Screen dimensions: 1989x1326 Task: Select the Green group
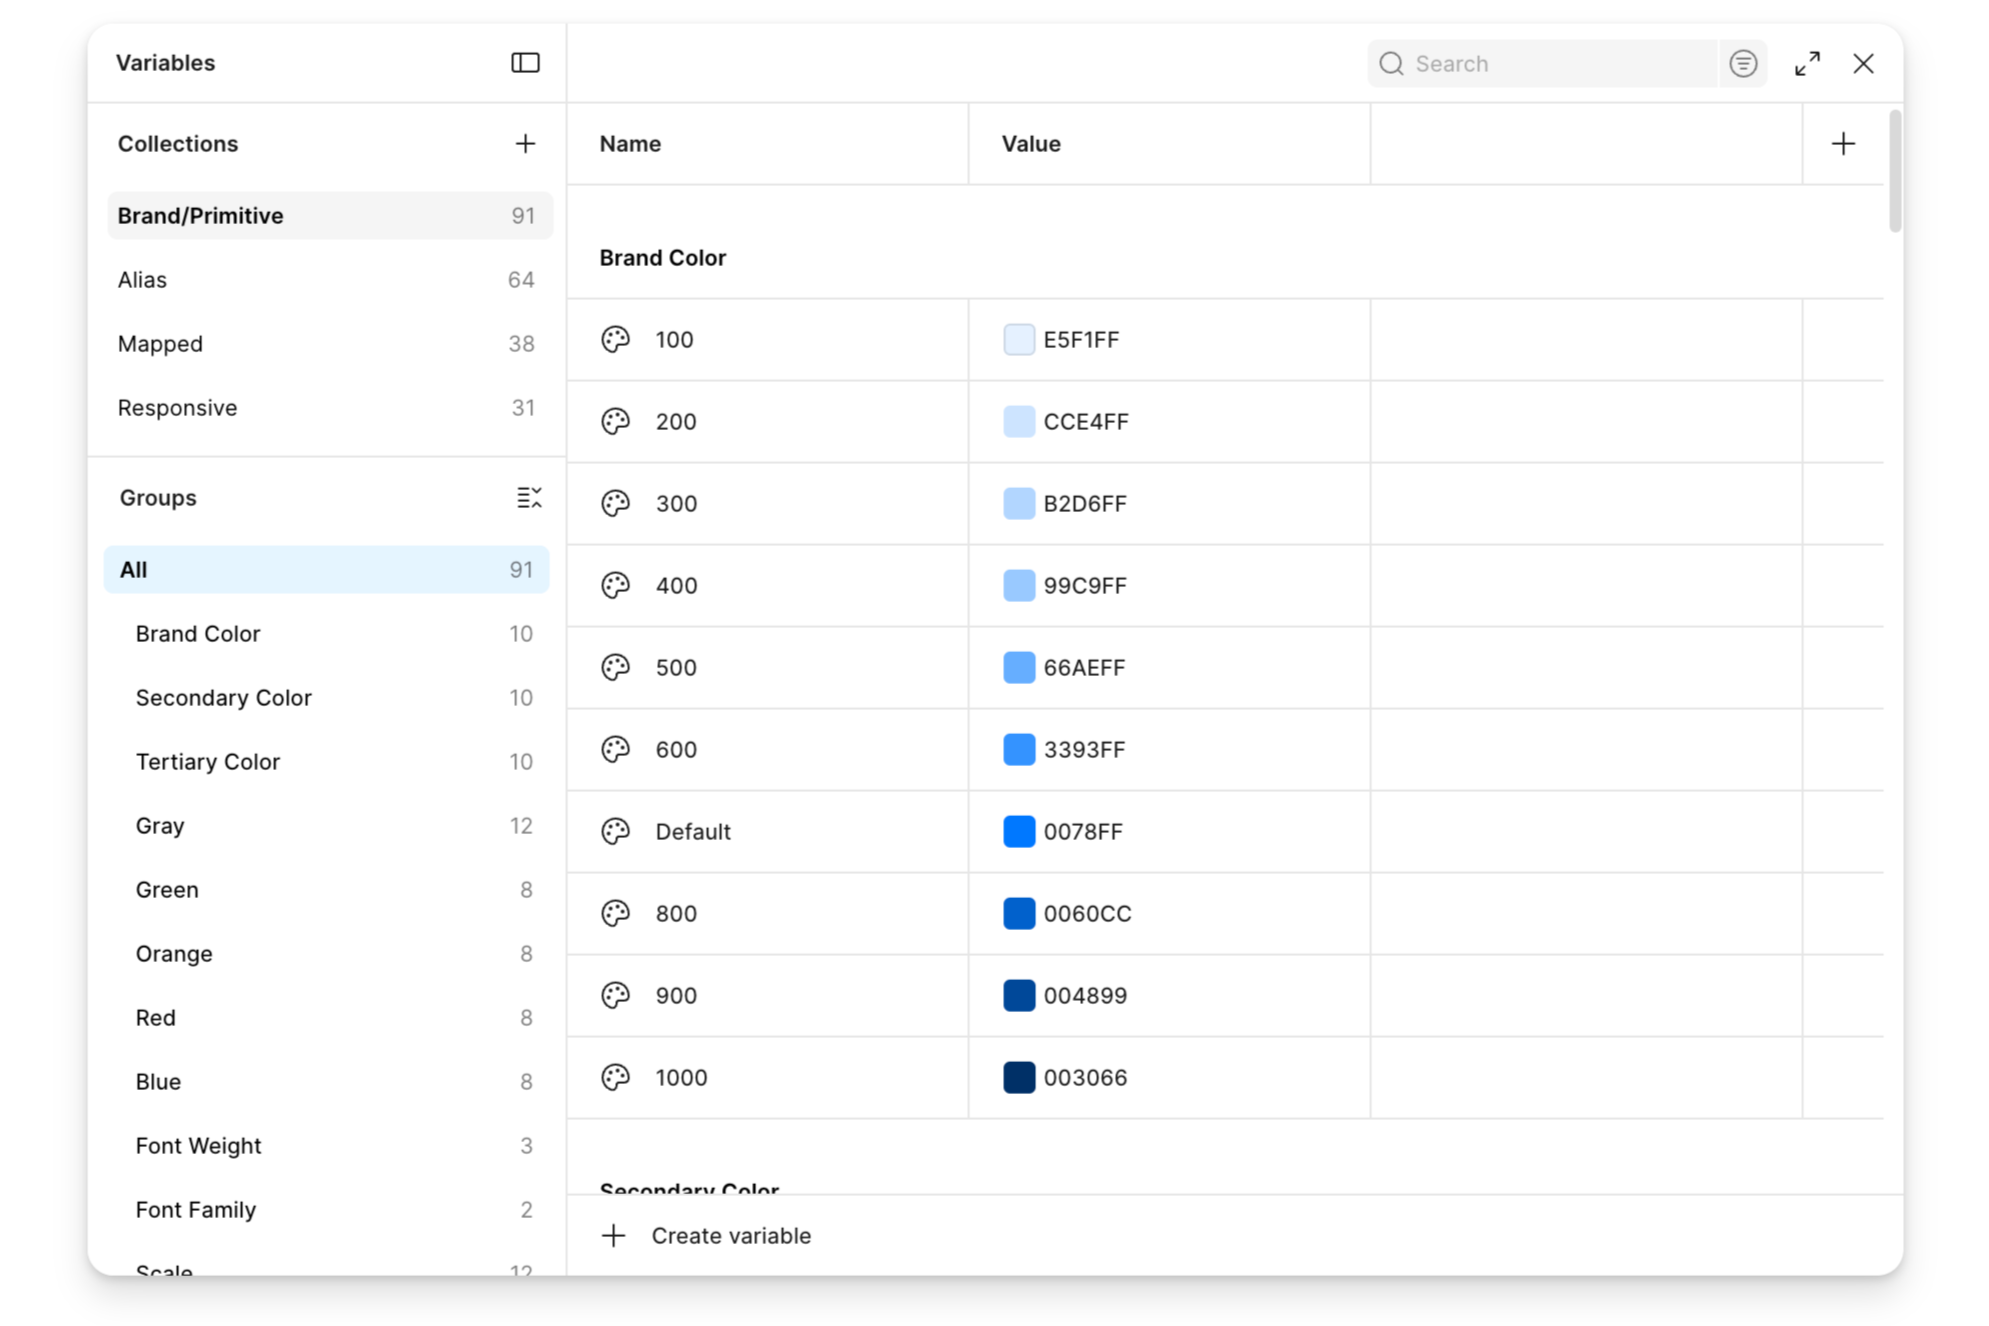pyautogui.click(x=326, y=890)
